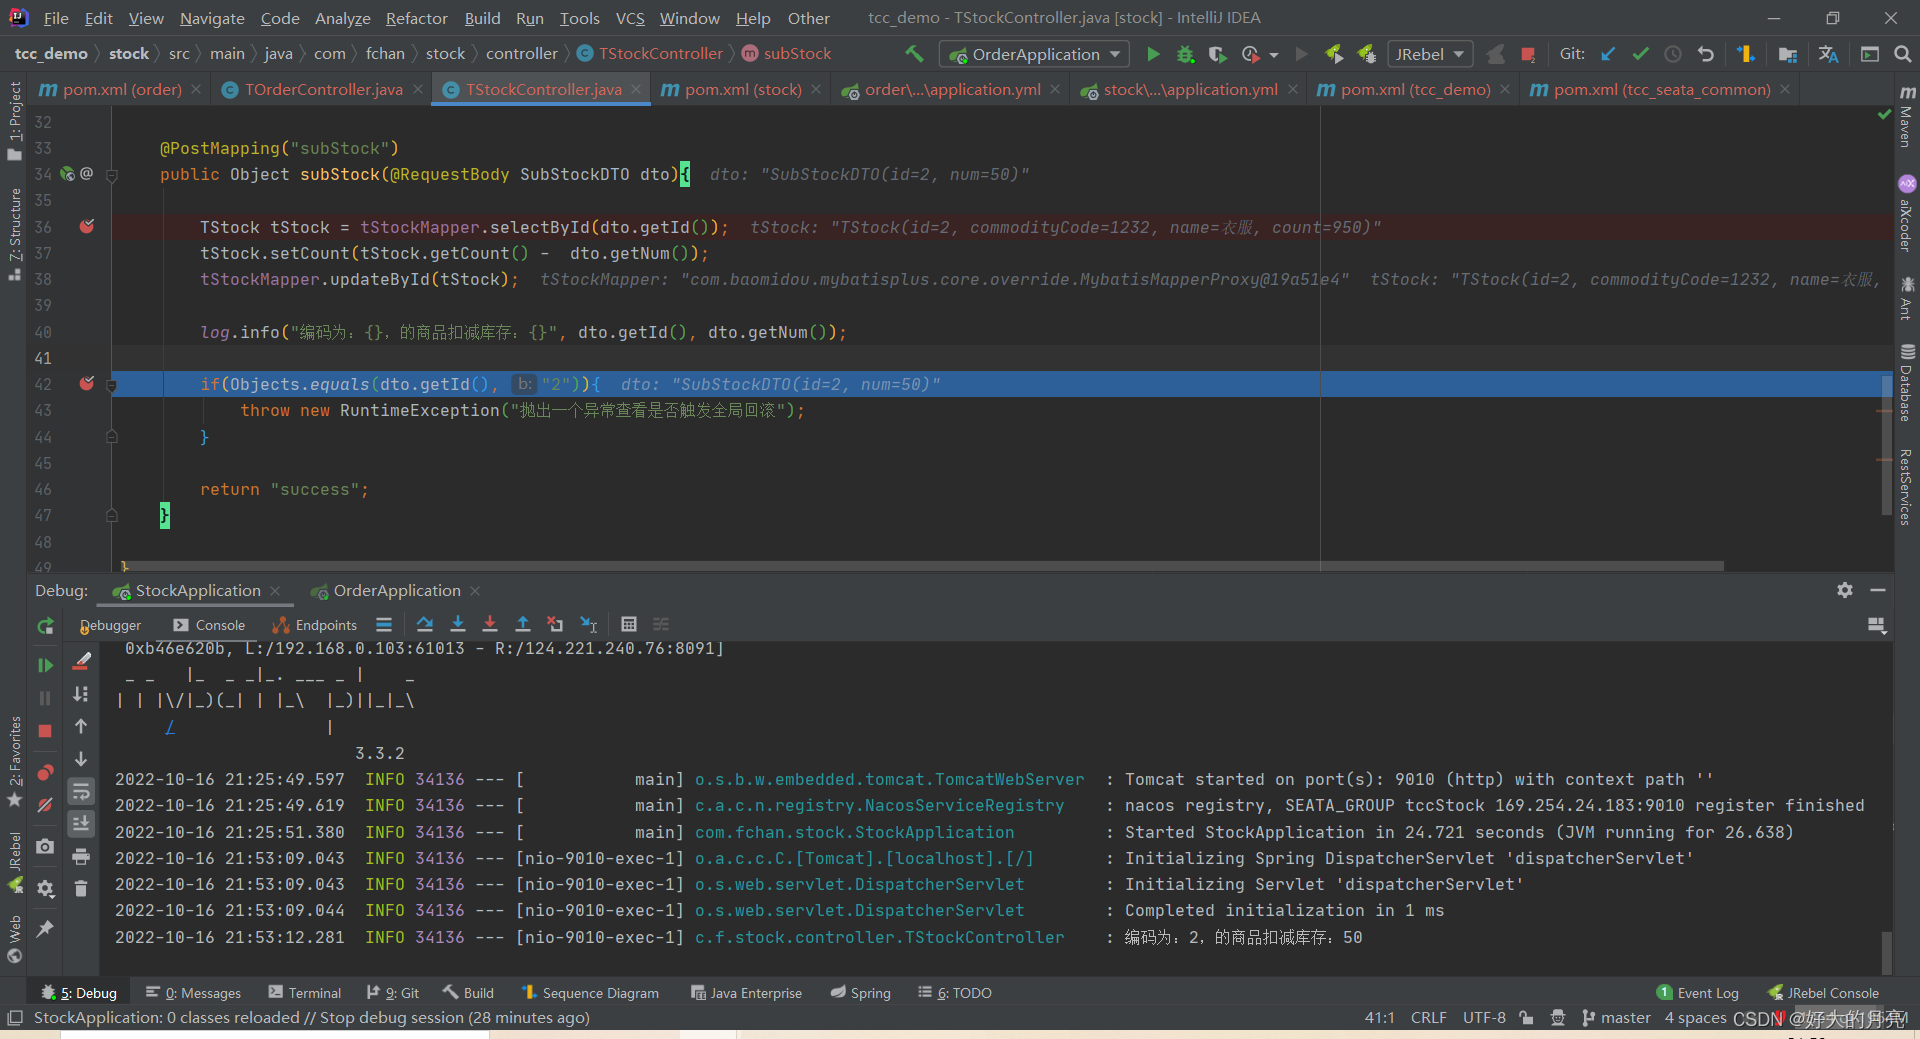The image size is (1920, 1039).
Task: Minimize the Debug panel with hide button
Action: [x=1878, y=590]
